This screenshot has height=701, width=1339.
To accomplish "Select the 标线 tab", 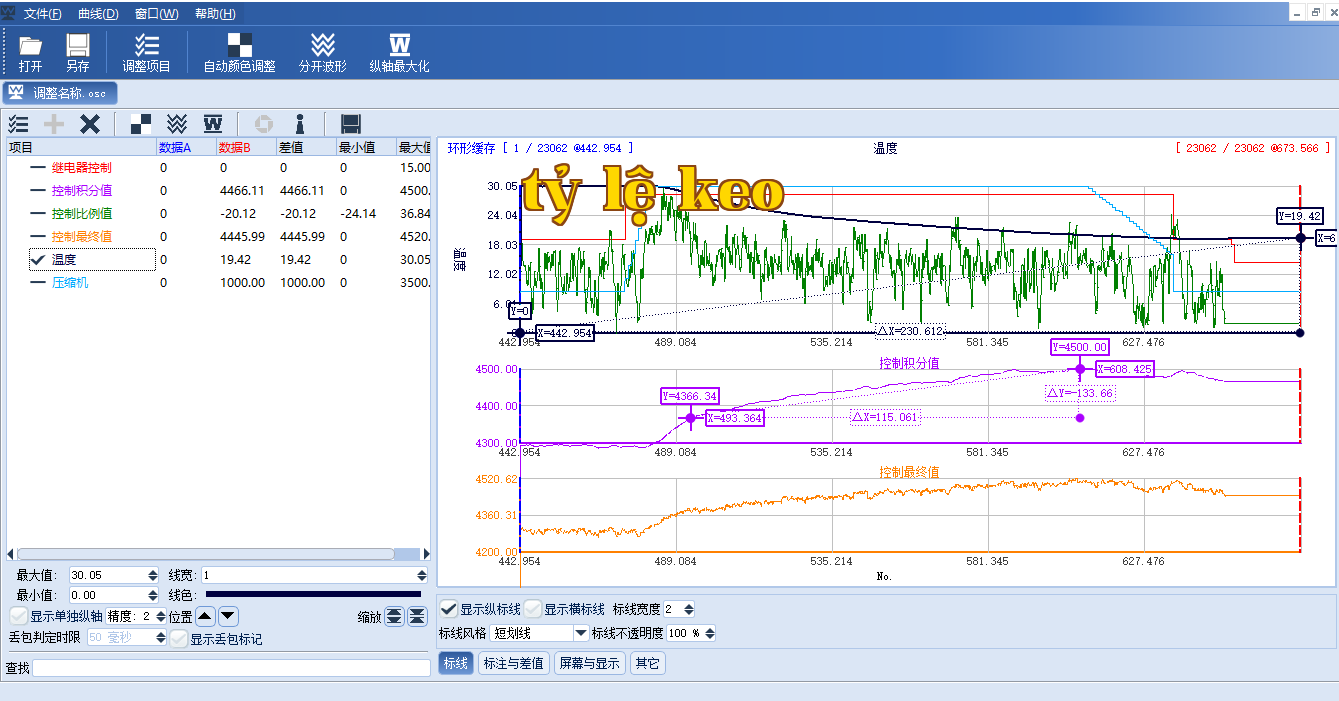I will (456, 663).
